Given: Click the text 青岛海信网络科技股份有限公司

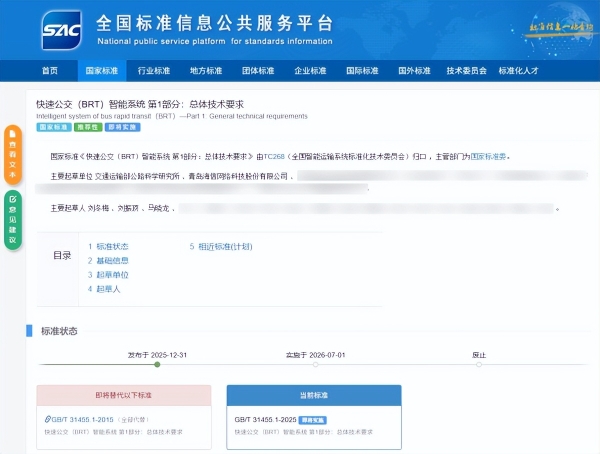Looking at the screenshot, I should (x=238, y=176).
